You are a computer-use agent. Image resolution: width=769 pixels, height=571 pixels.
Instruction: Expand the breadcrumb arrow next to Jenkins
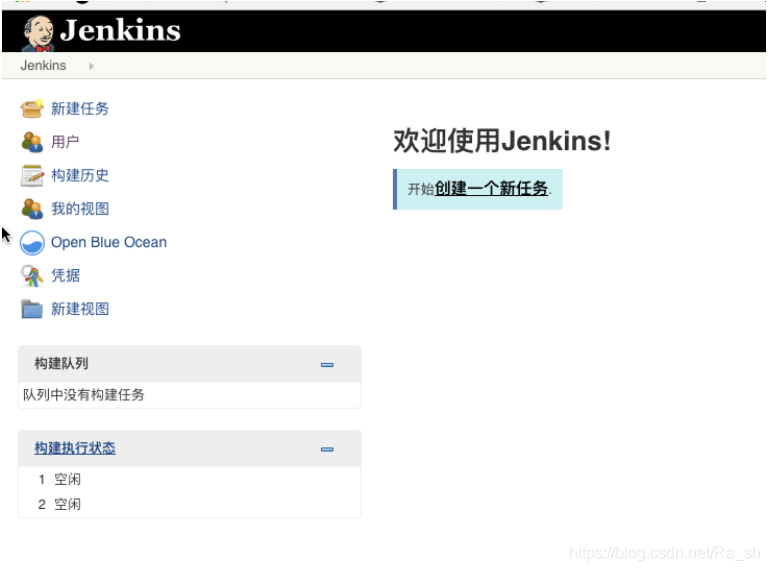point(91,66)
